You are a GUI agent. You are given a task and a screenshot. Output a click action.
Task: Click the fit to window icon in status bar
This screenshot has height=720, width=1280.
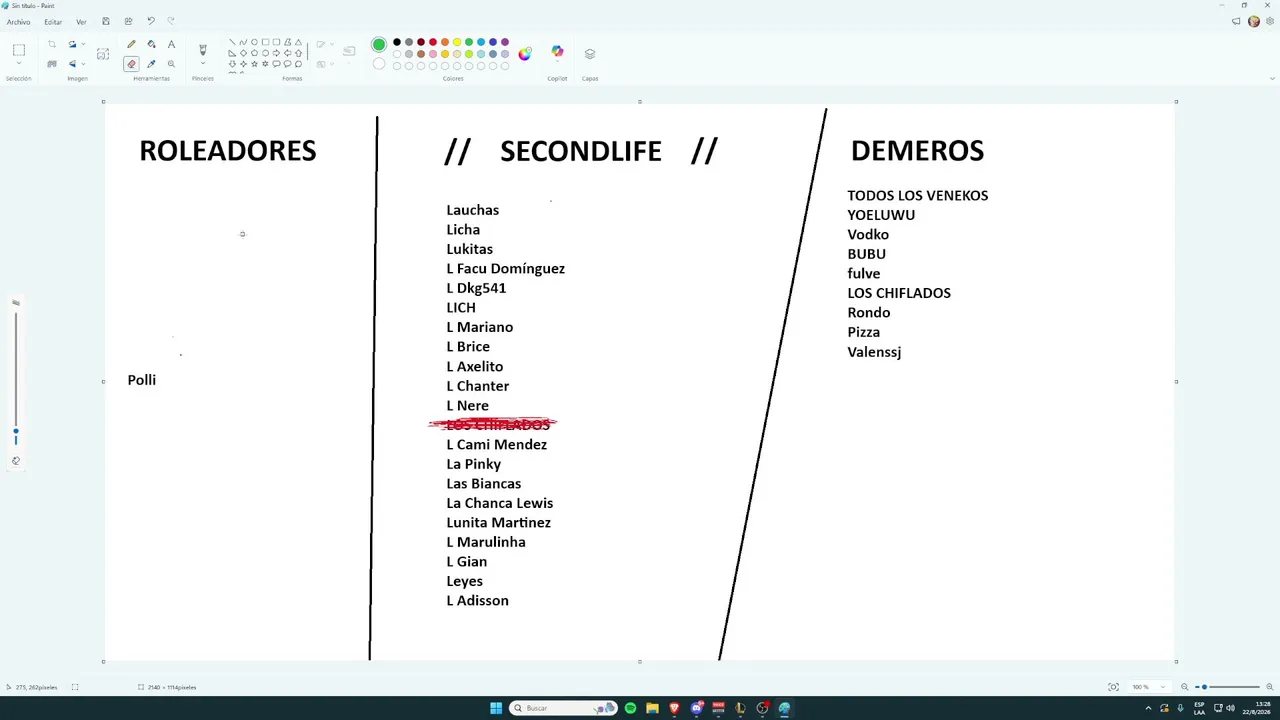click(1113, 687)
